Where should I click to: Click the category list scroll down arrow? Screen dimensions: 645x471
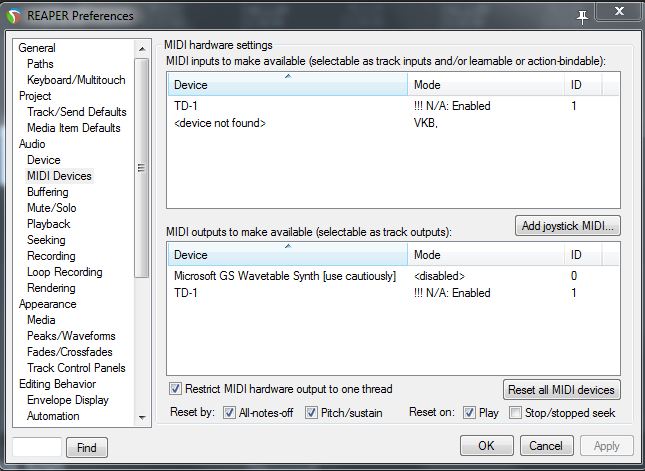tap(142, 418)
